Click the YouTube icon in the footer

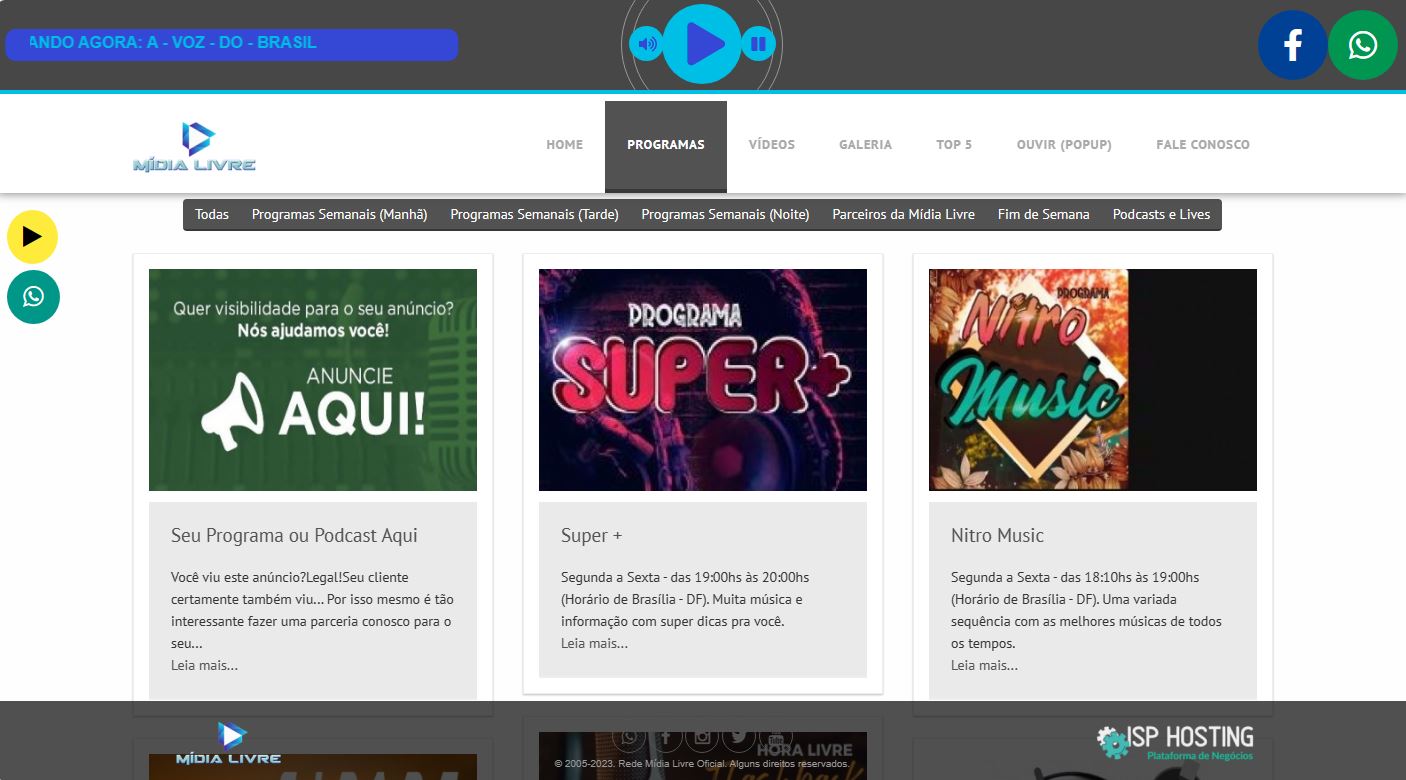click(775, 738)
